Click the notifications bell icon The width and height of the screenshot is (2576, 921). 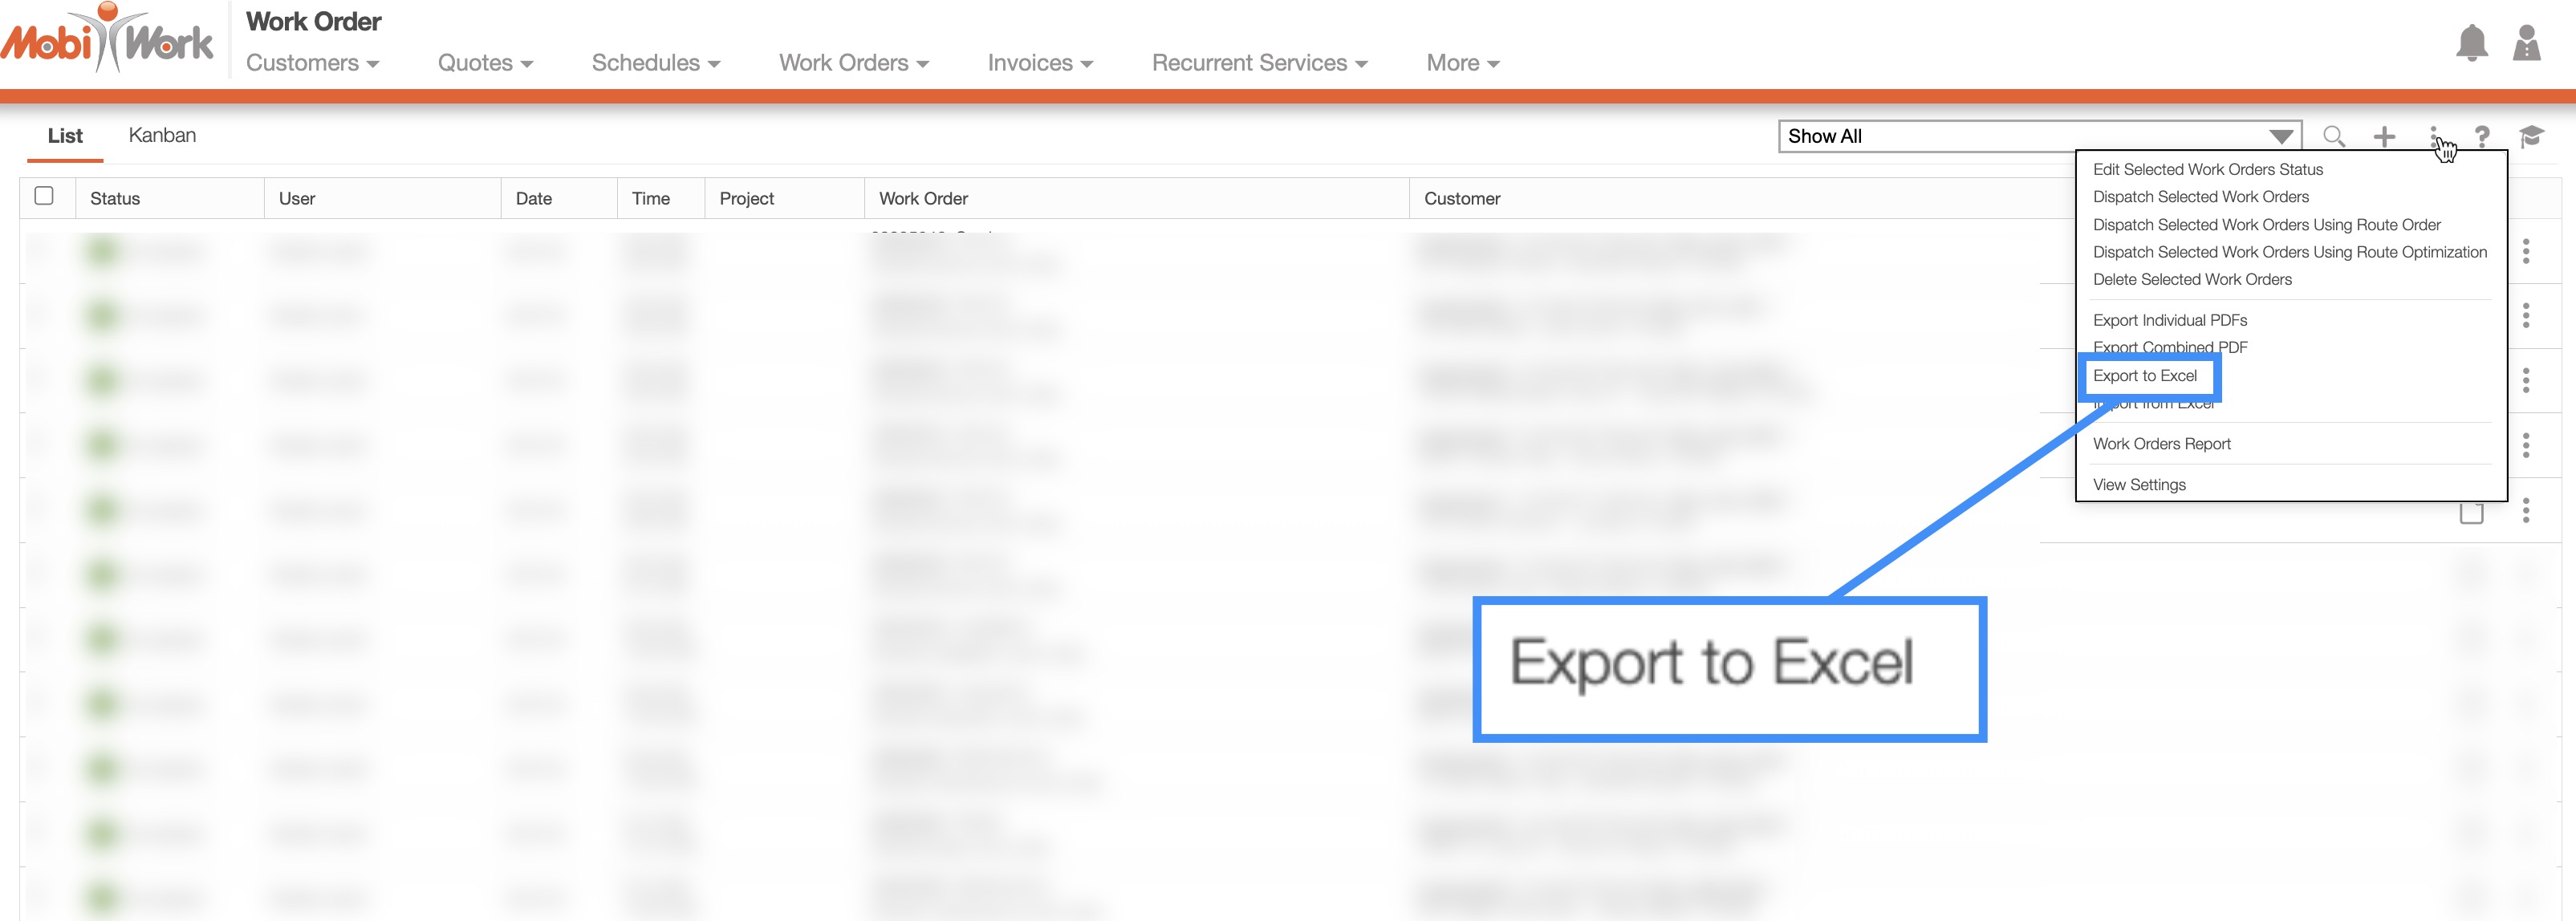point(2471,43)
